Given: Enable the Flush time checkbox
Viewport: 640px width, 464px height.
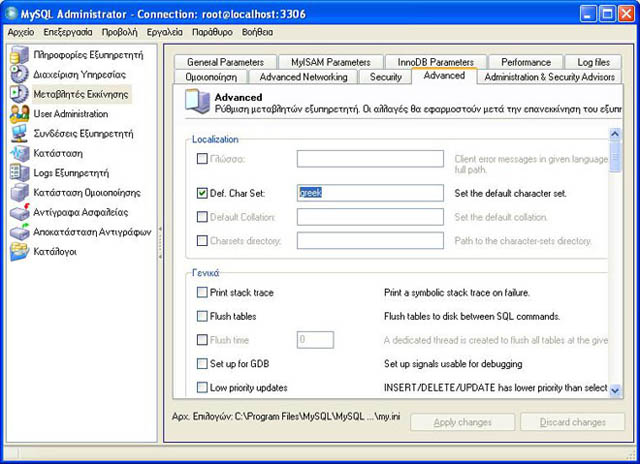Looking at the screenshot, I should (x=202, y=340).
